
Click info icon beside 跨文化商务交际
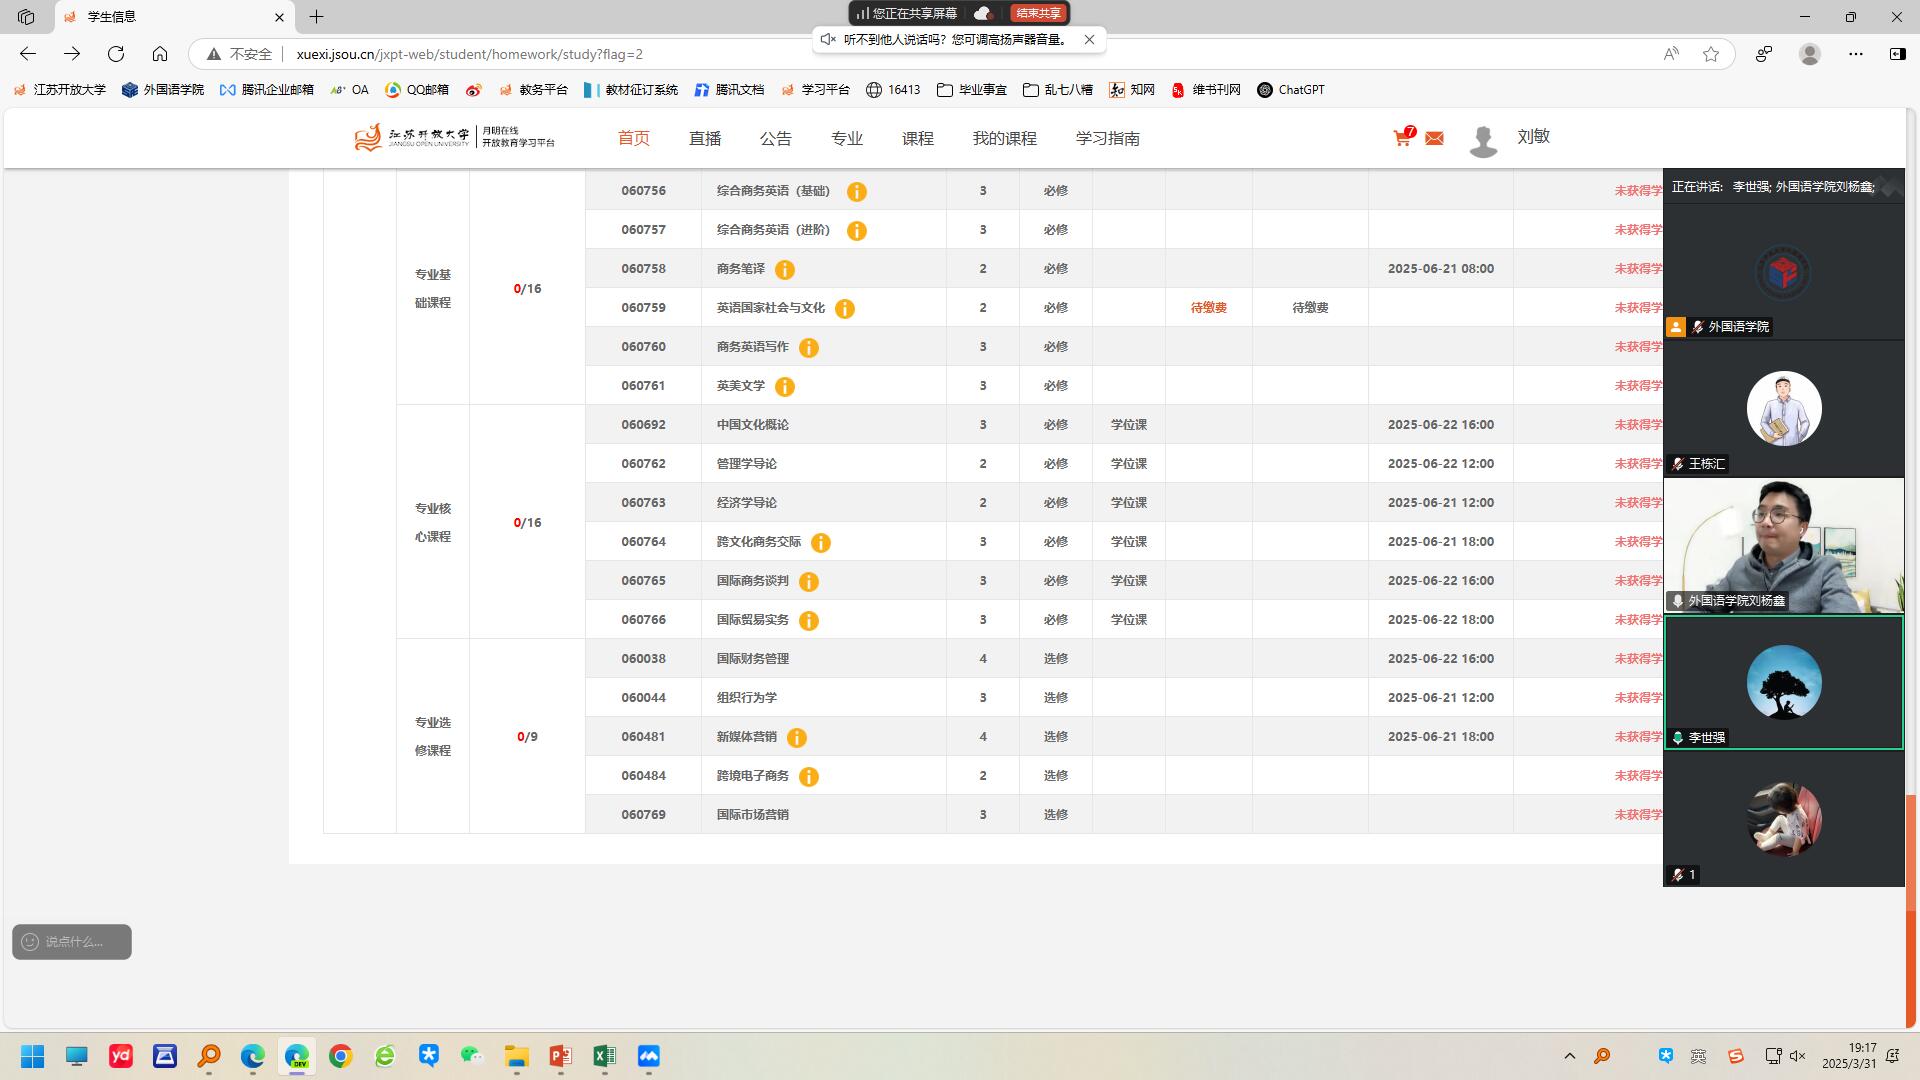[821, 543]
